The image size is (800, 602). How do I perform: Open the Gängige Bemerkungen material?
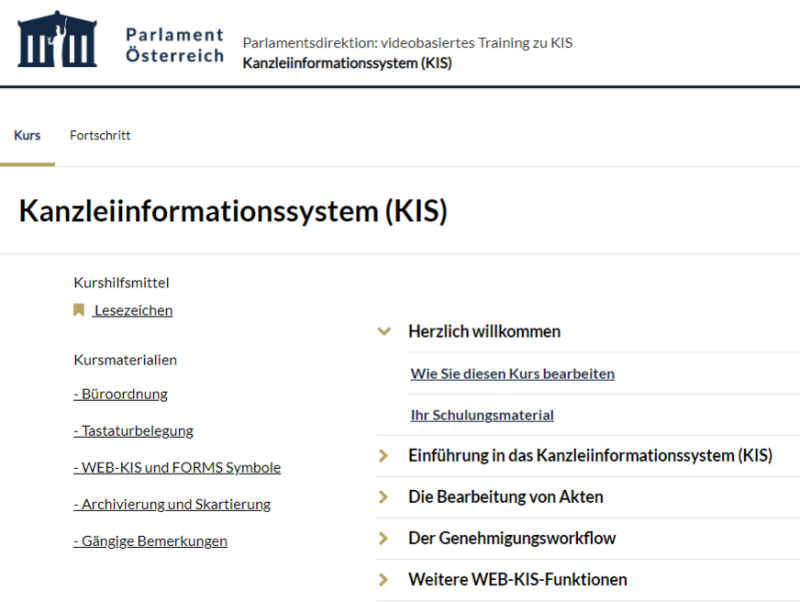[x=150, y=540]
